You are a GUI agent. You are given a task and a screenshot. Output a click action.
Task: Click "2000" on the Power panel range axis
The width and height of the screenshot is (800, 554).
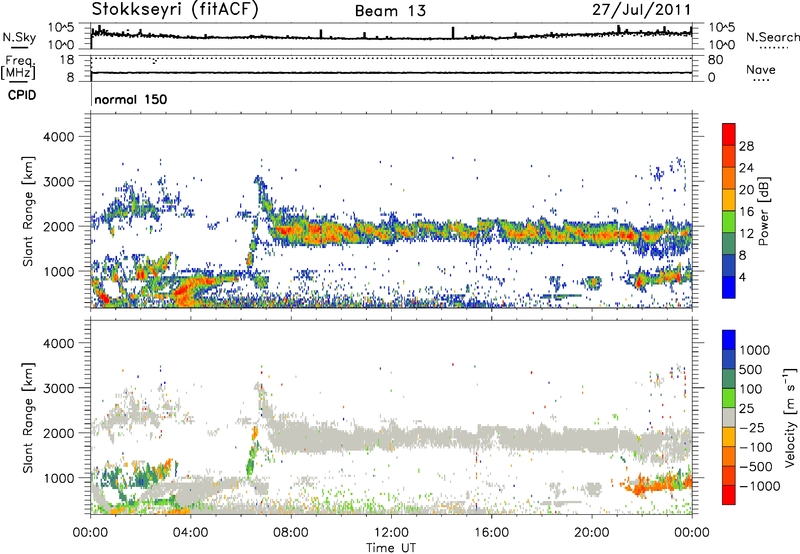pos(58,226)
